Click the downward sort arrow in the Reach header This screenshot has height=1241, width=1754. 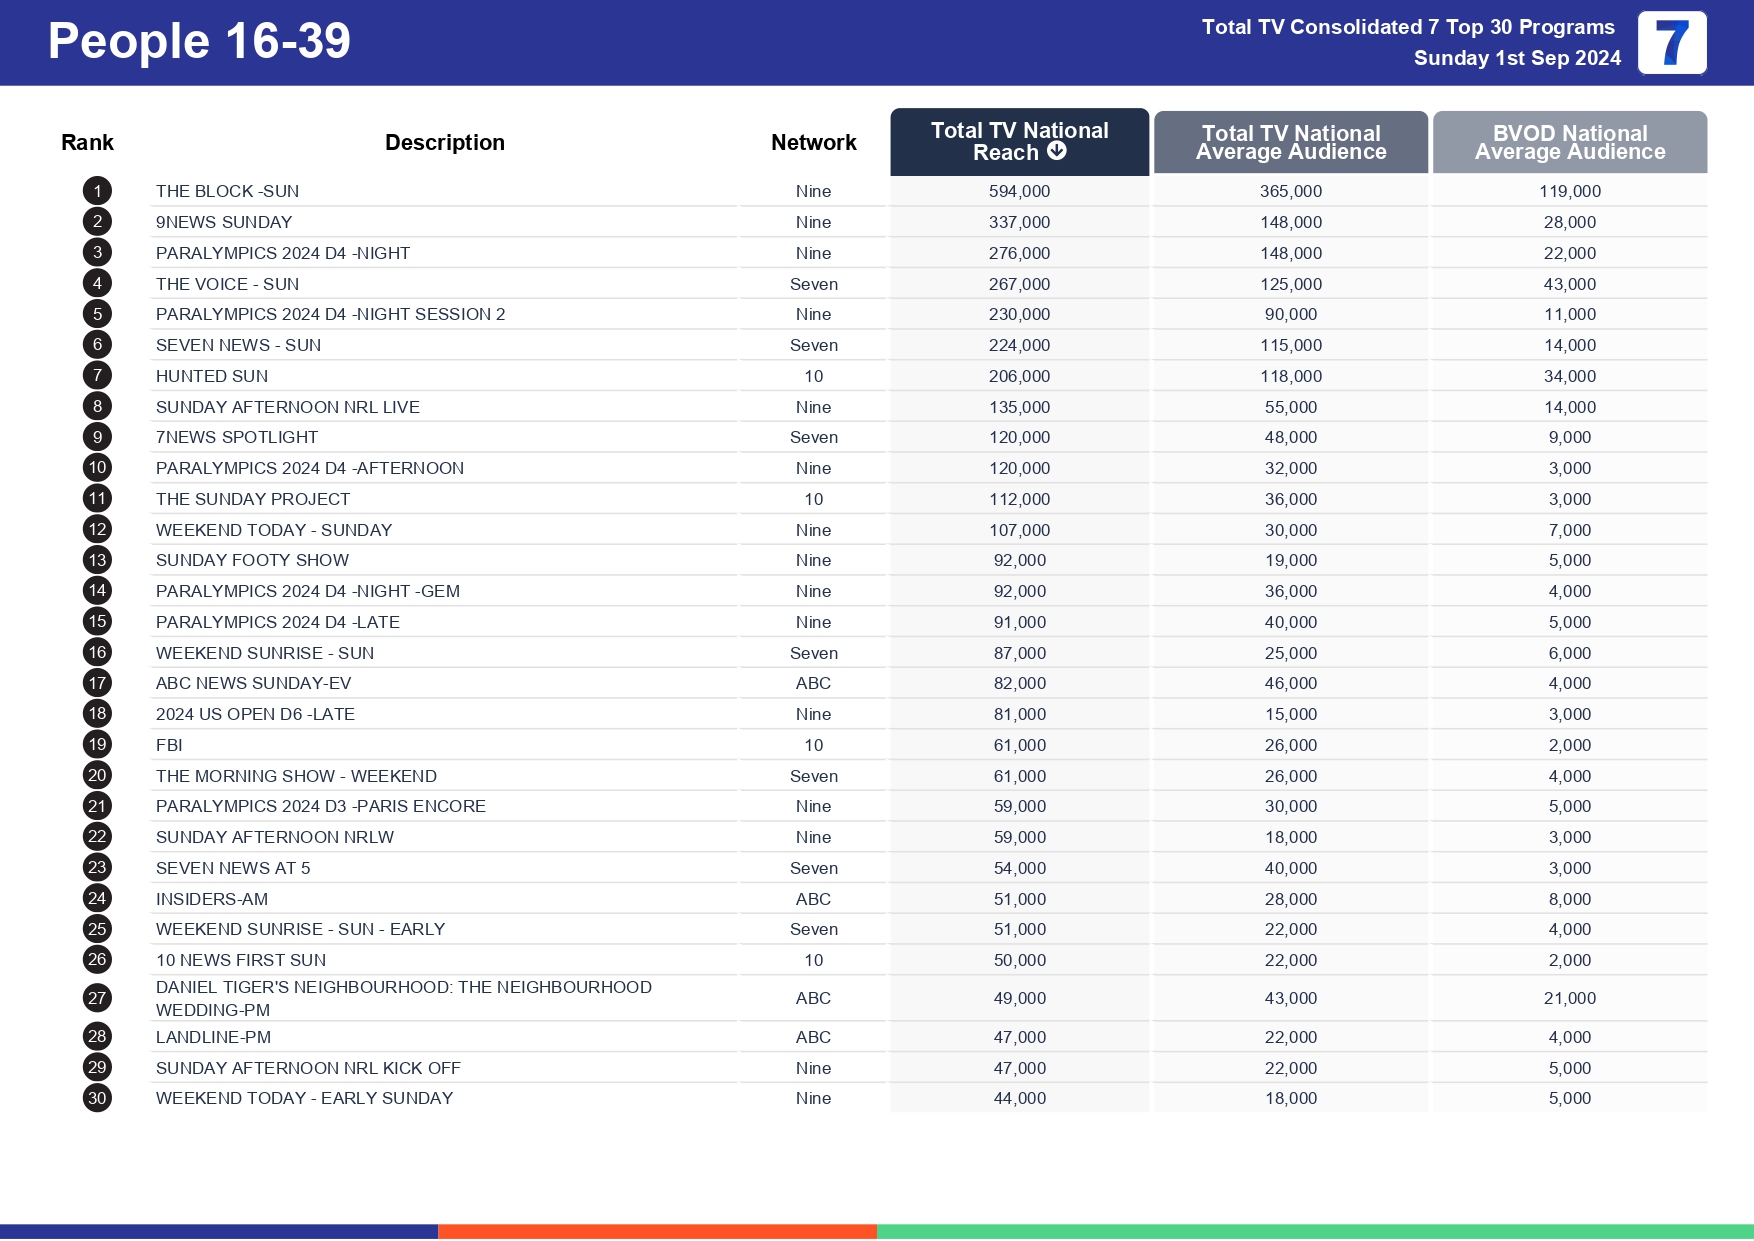[1056, 153]
